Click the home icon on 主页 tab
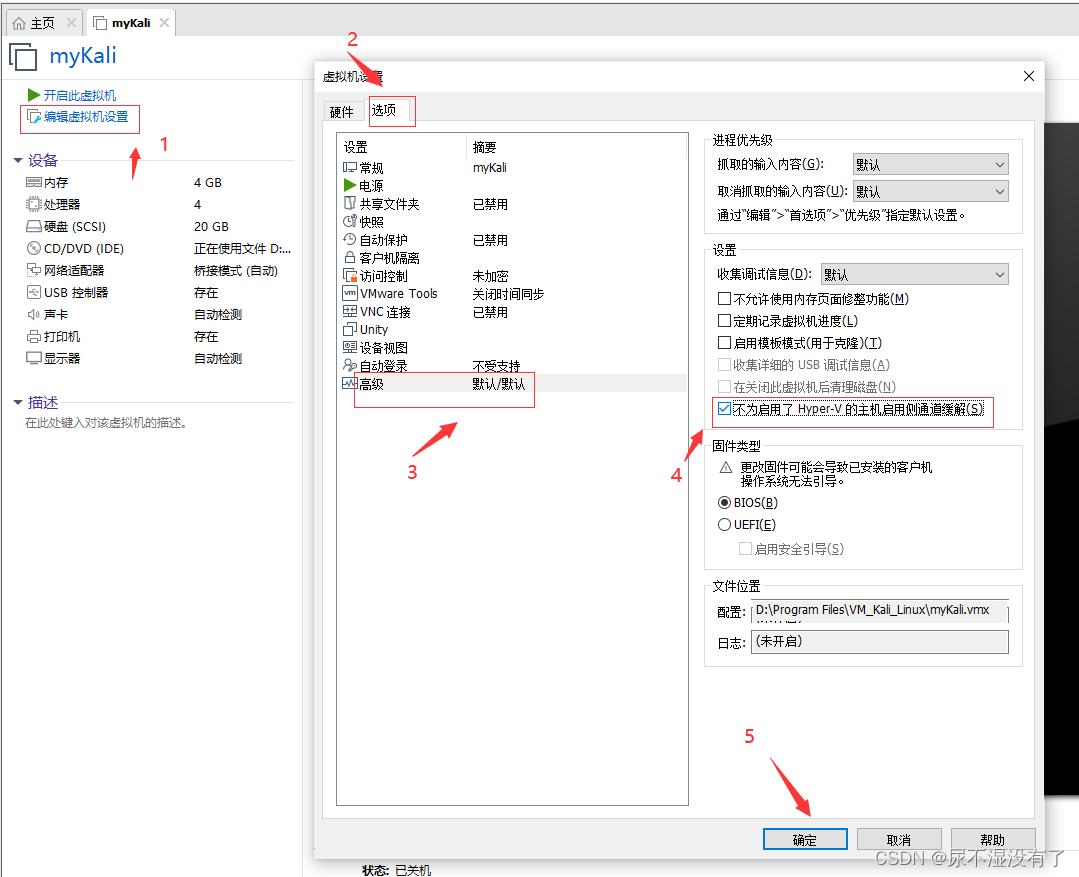The height and width of the screenshot is (877, 1079). [x=19, y=23]
